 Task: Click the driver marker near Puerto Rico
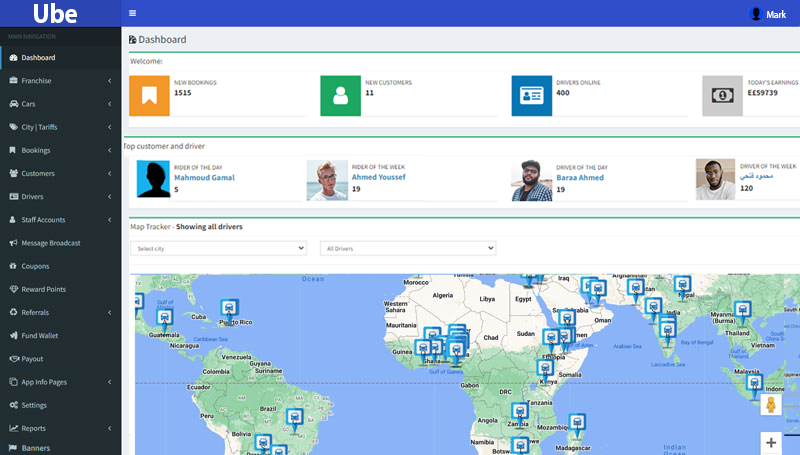228,307
